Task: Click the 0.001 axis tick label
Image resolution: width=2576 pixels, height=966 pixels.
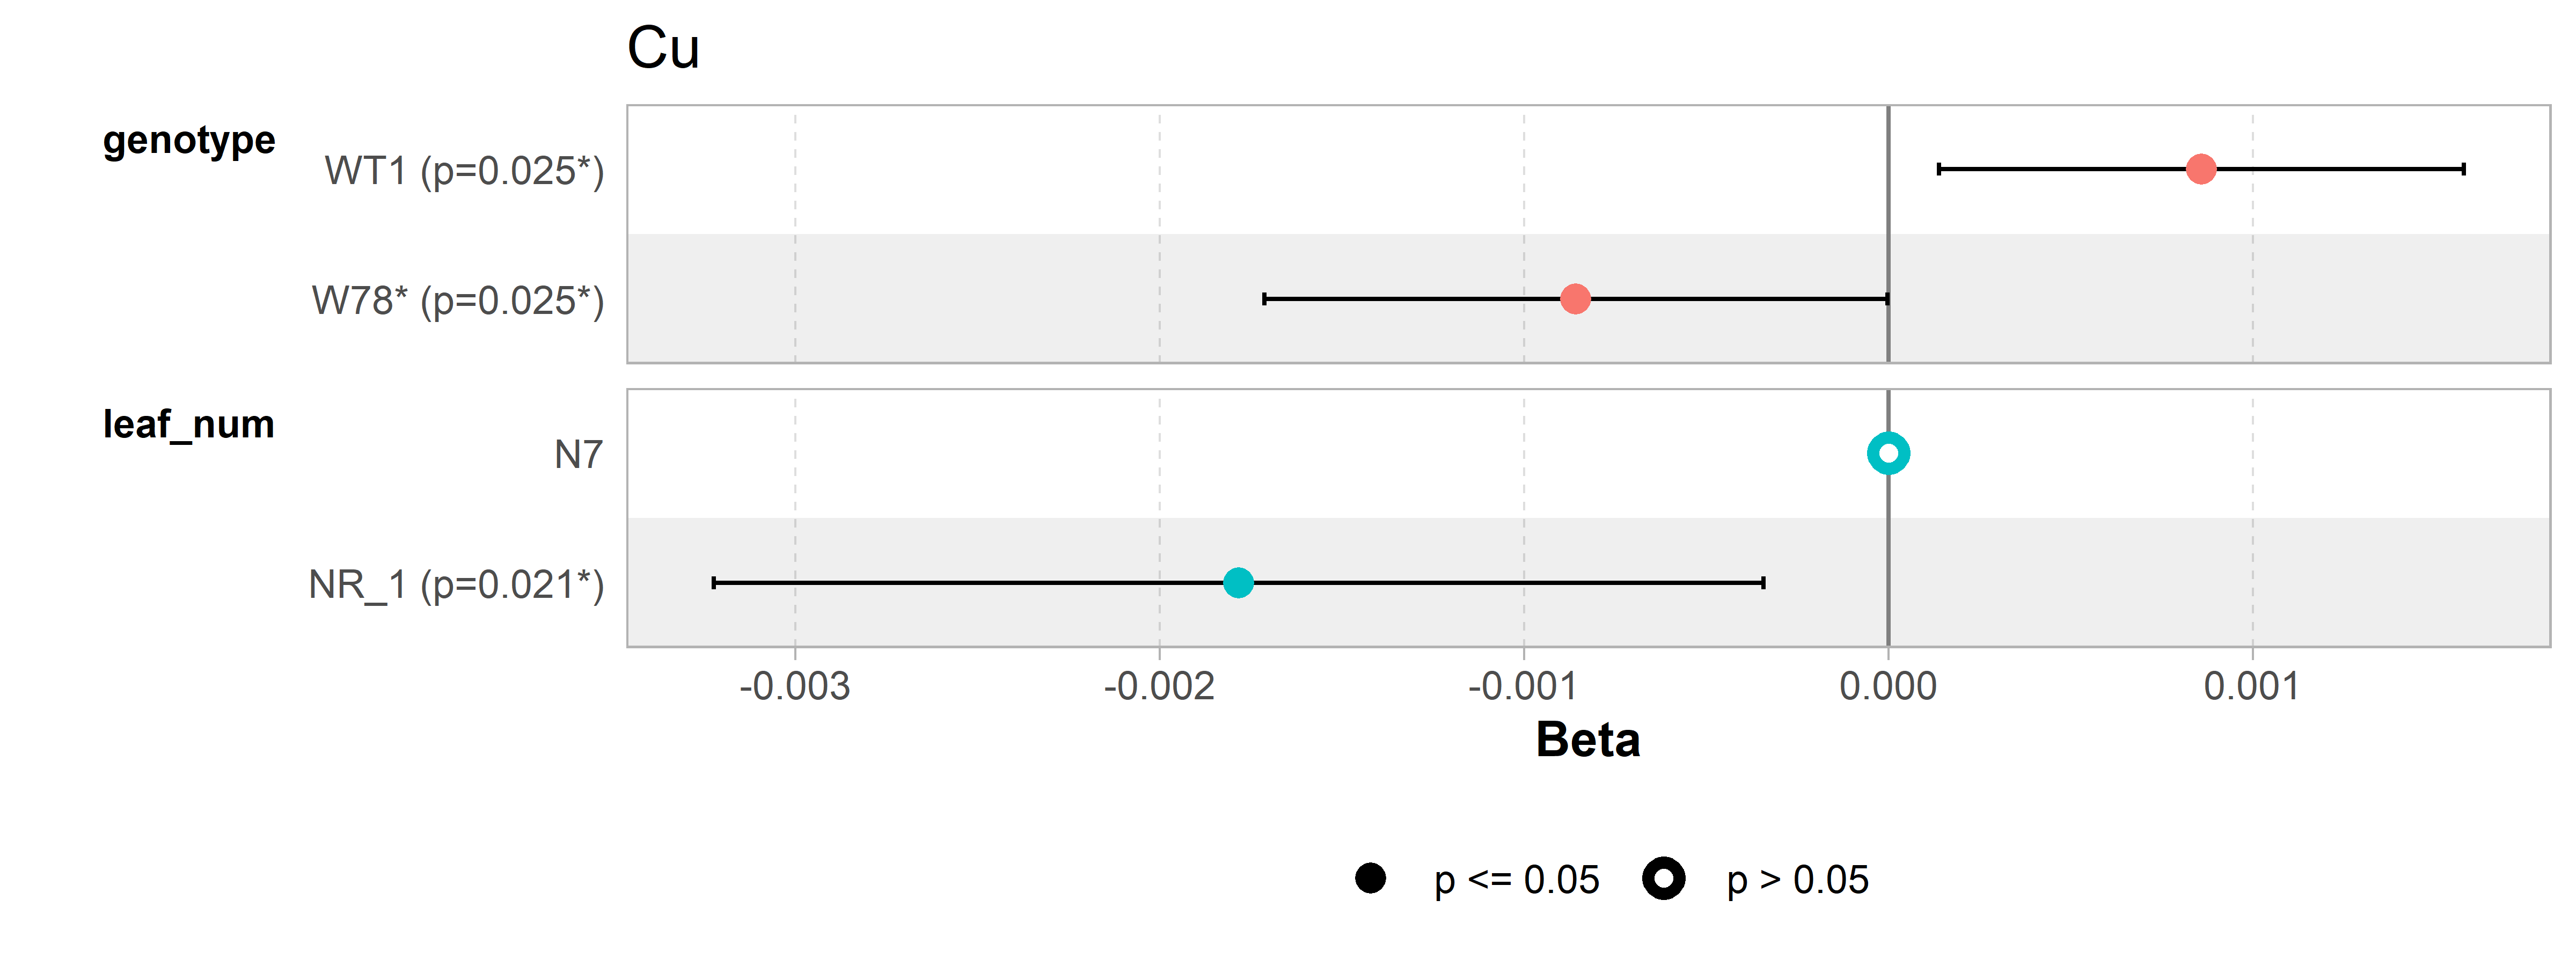Action: point(2252,687)
